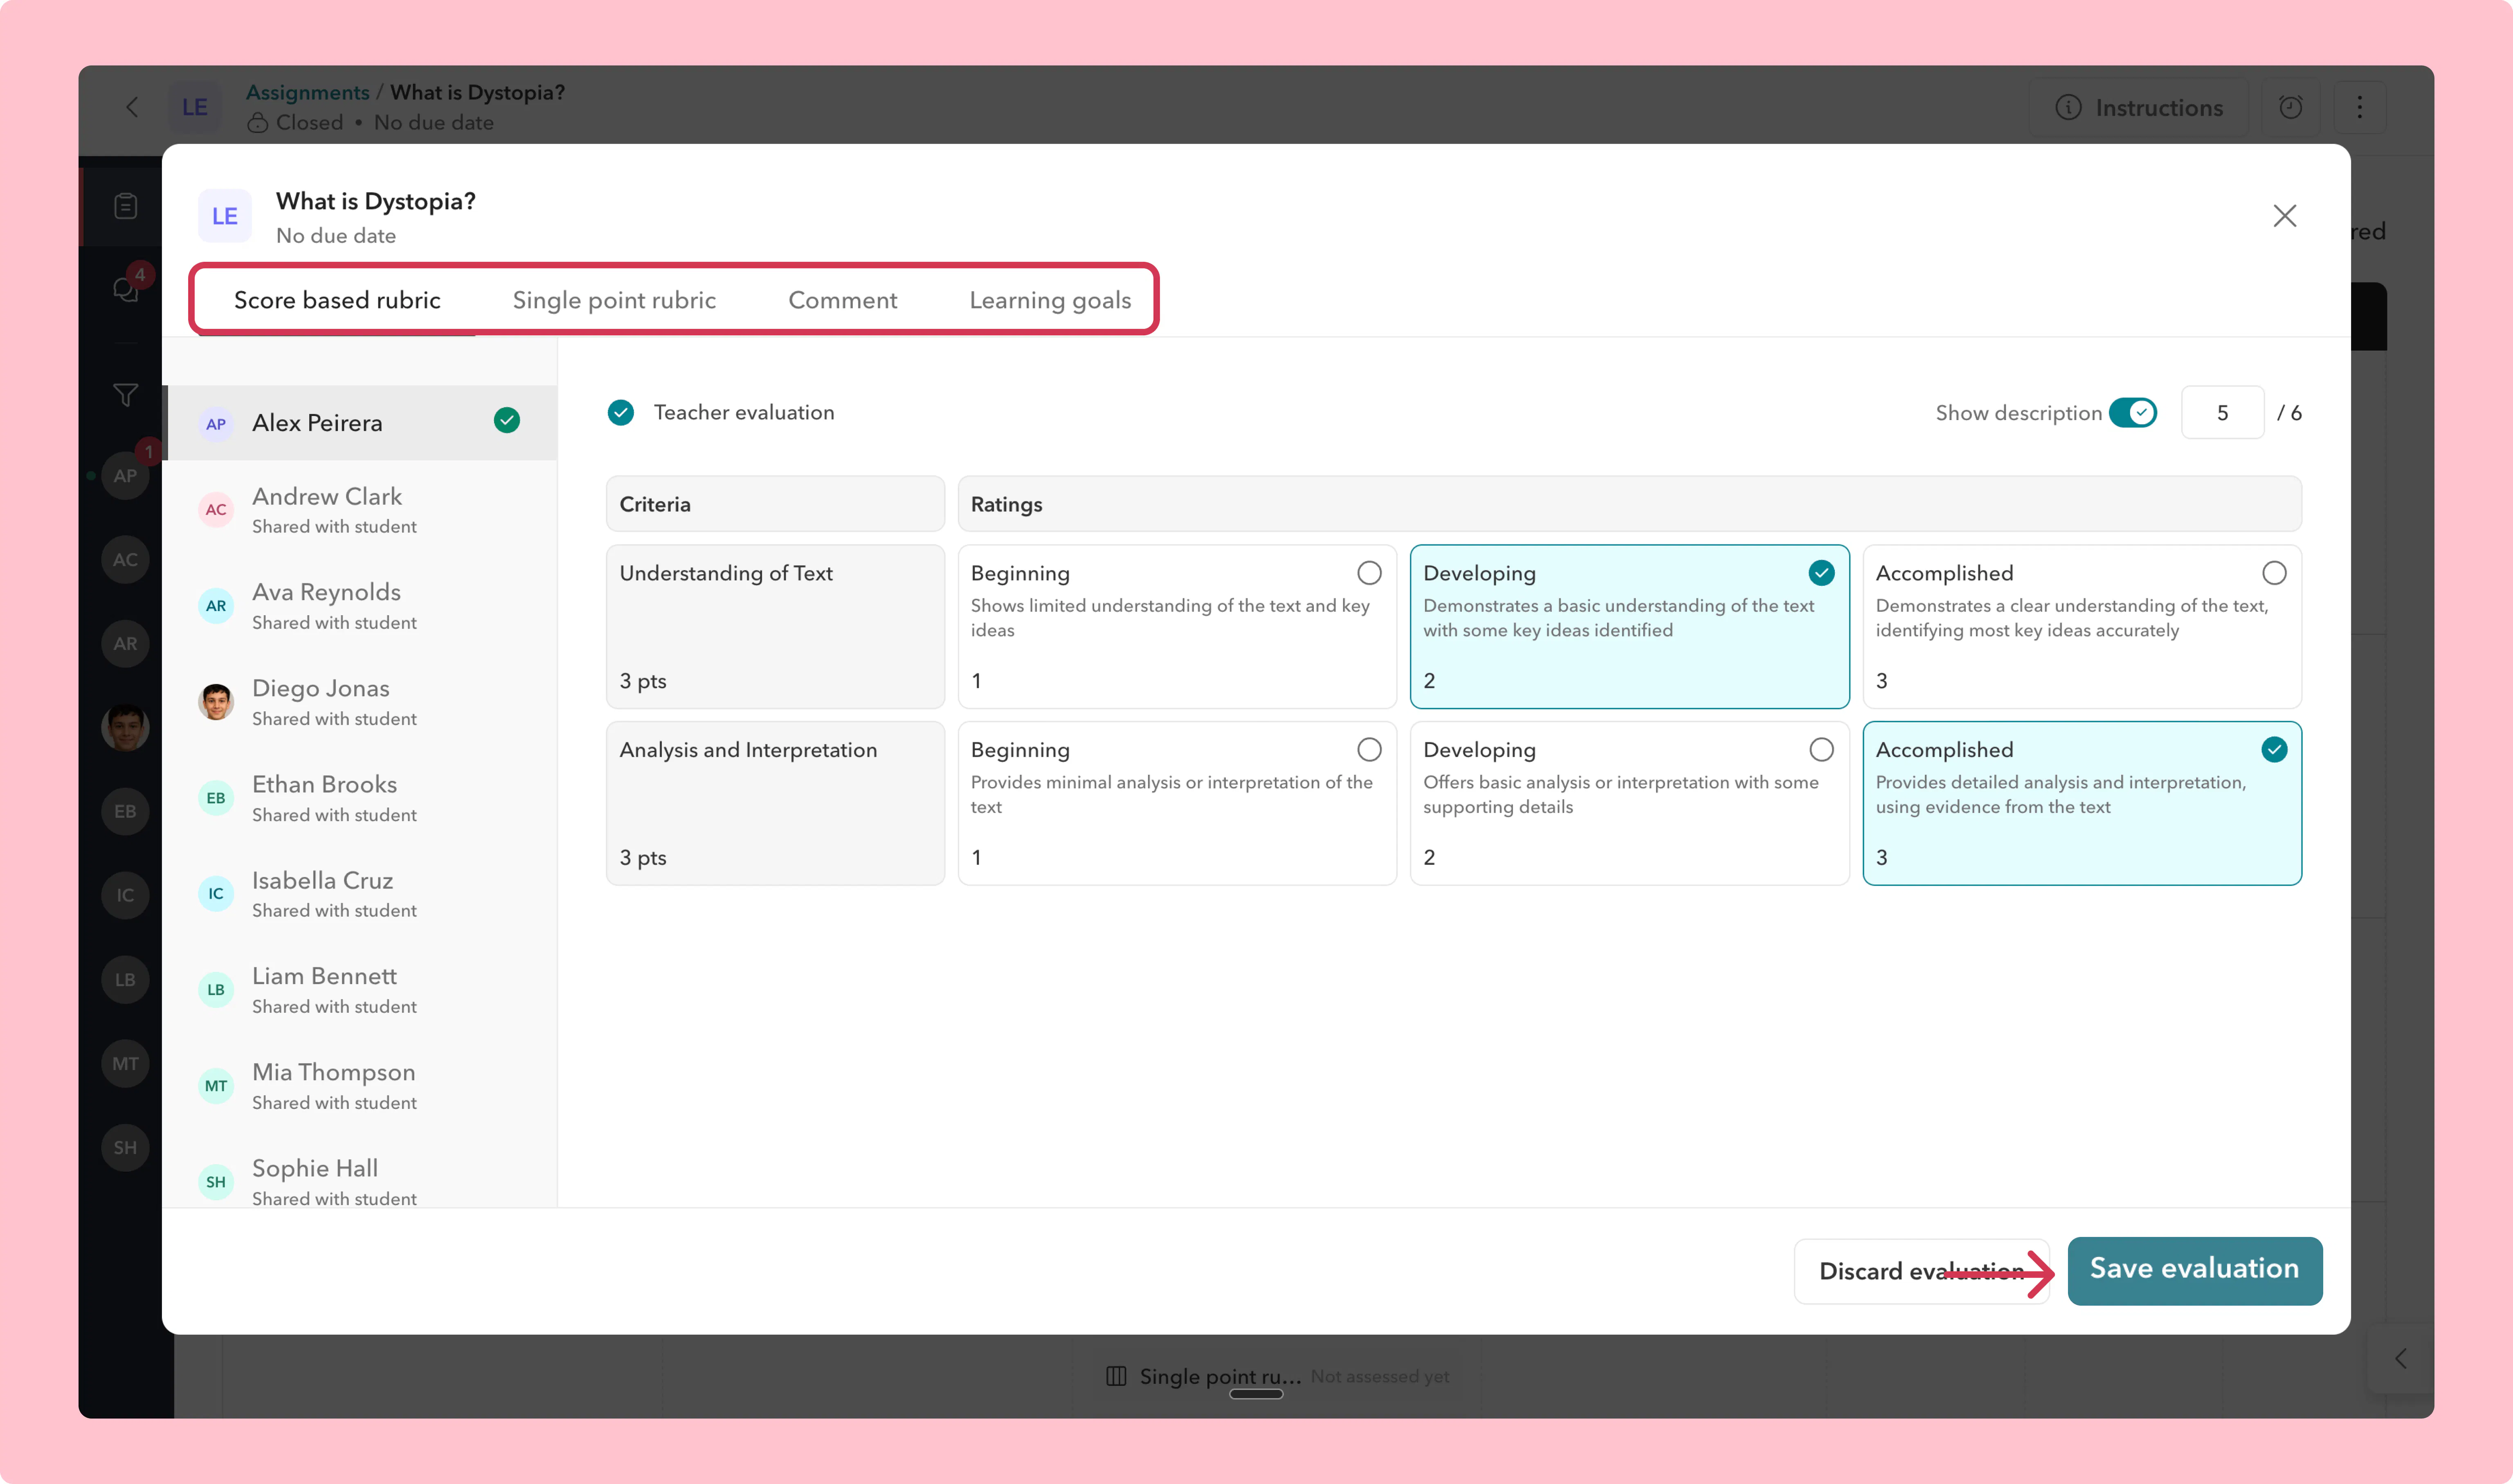Click the clock history icon
2513x1484 pixels.
[x=2290, y=107]
